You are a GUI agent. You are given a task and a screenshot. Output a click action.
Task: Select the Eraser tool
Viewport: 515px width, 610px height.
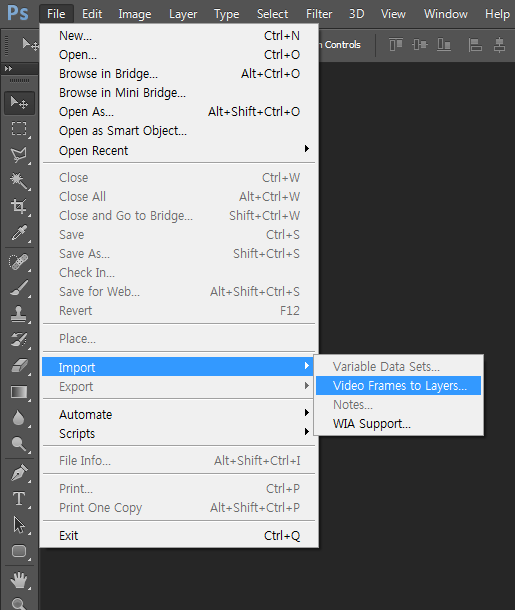coord(19,366)
